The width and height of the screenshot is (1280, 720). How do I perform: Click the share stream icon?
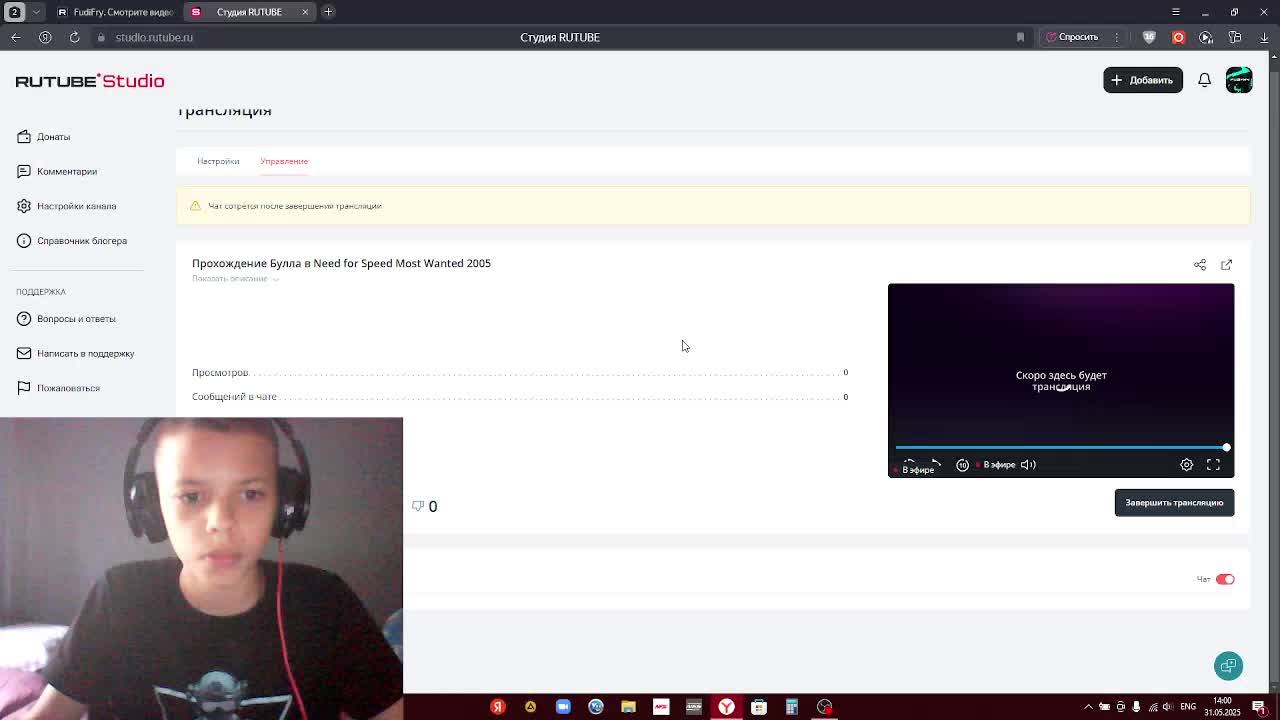coord(1200,265)
